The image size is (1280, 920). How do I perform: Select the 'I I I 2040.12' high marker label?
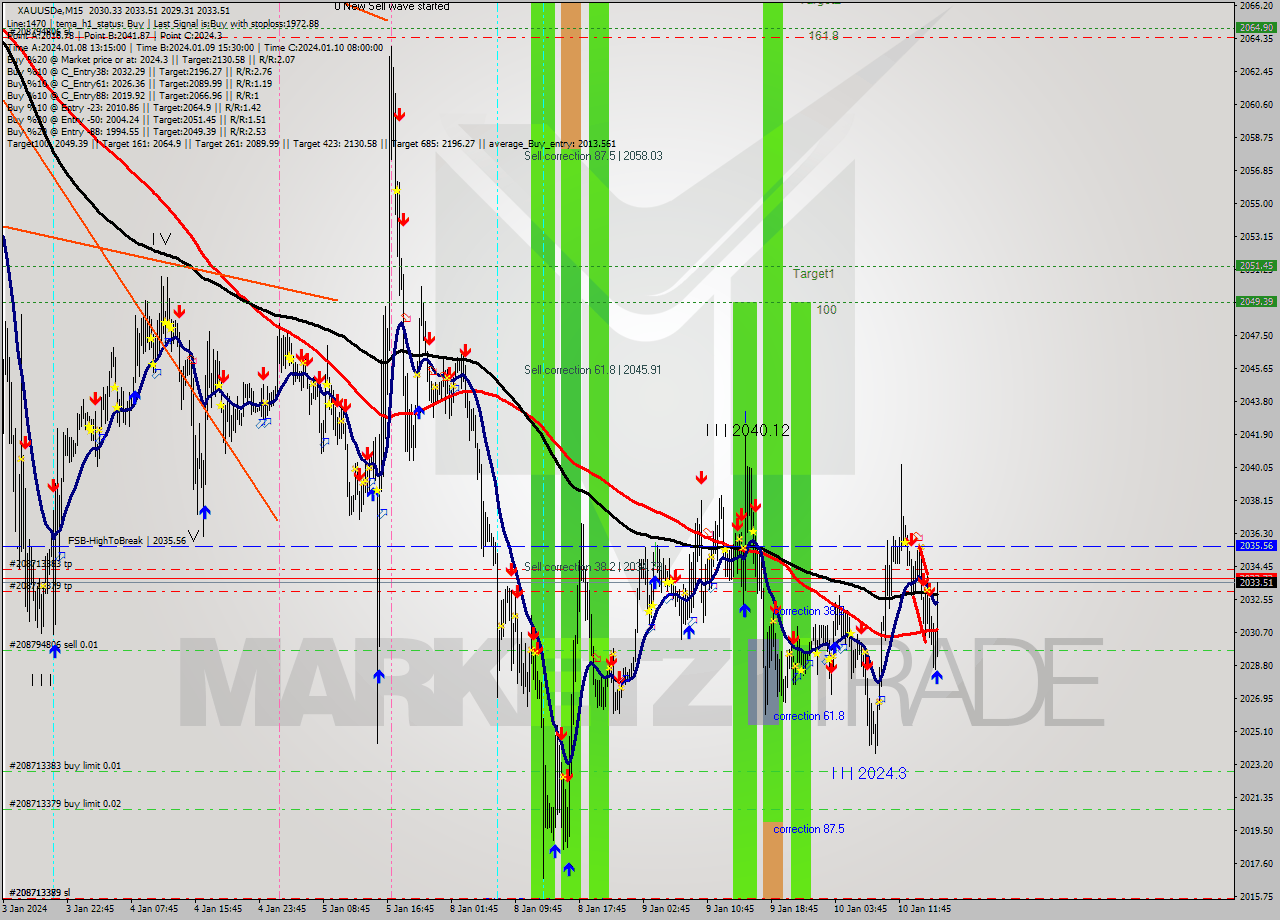click(x=748, y=430)
